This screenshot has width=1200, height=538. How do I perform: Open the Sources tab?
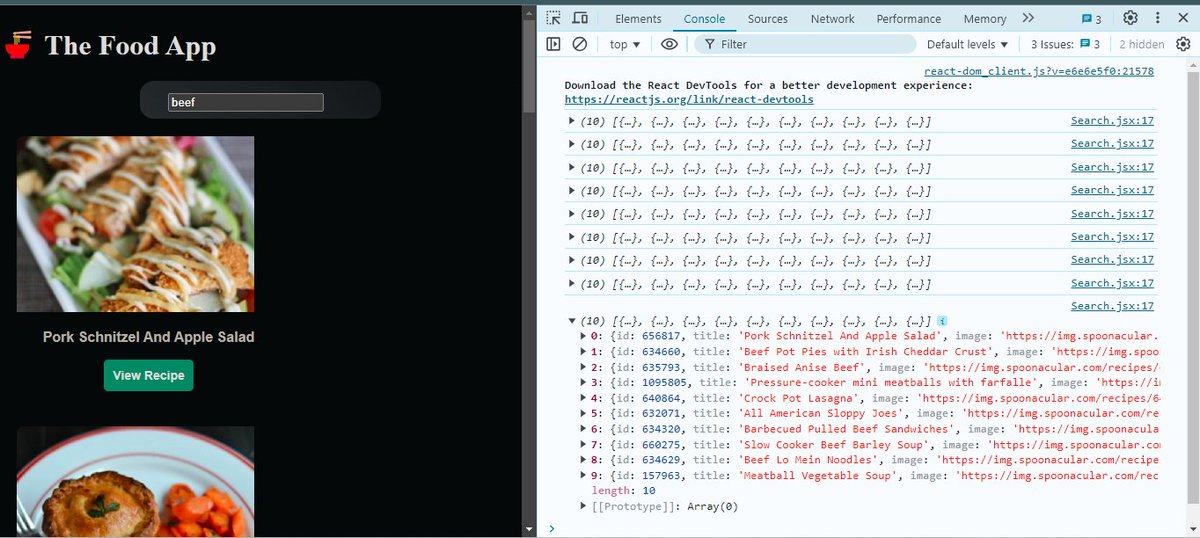pyautogui.click(x=768, y=19)
